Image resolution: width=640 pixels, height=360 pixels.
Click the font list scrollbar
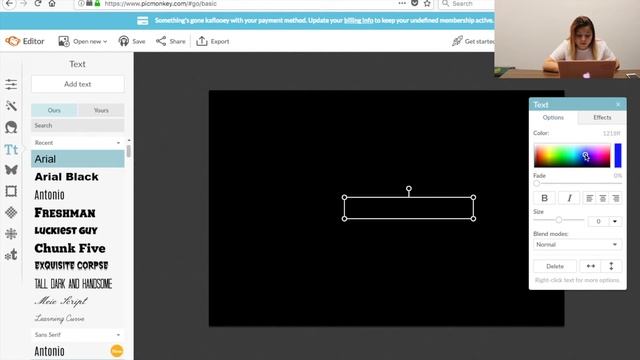[129, 151]
